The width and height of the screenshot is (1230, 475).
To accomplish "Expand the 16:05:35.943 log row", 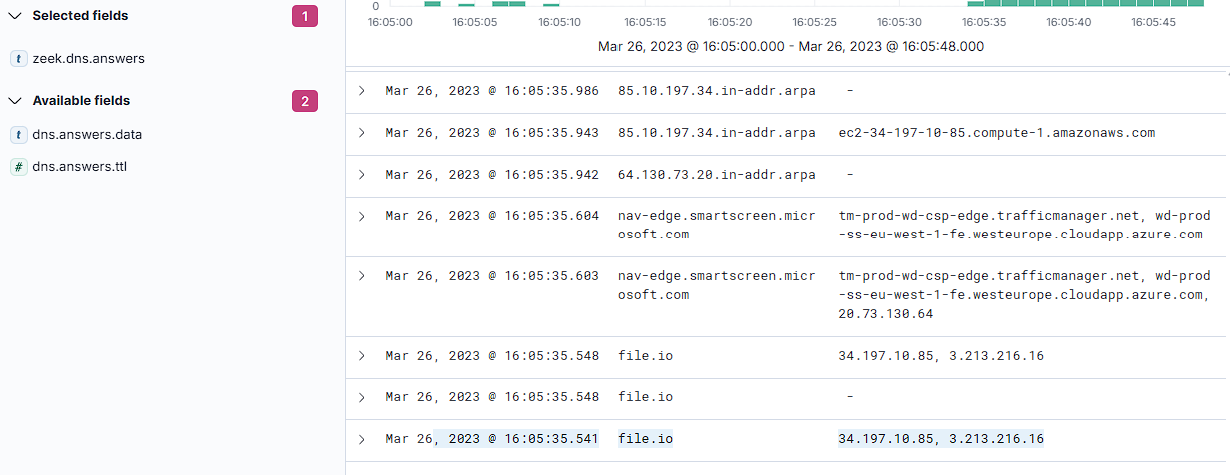I will (362, 133).
